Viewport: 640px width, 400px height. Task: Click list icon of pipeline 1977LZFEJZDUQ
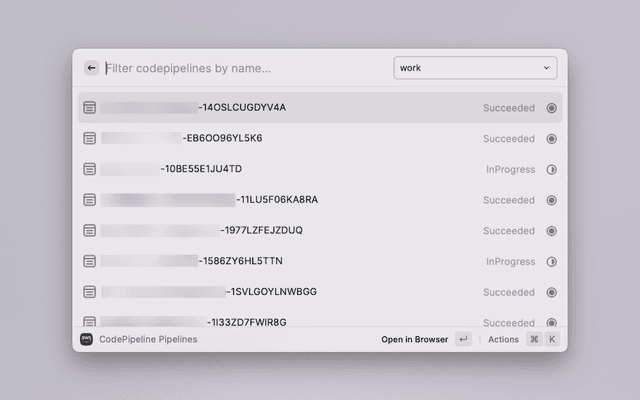click(x=89, y=231)
